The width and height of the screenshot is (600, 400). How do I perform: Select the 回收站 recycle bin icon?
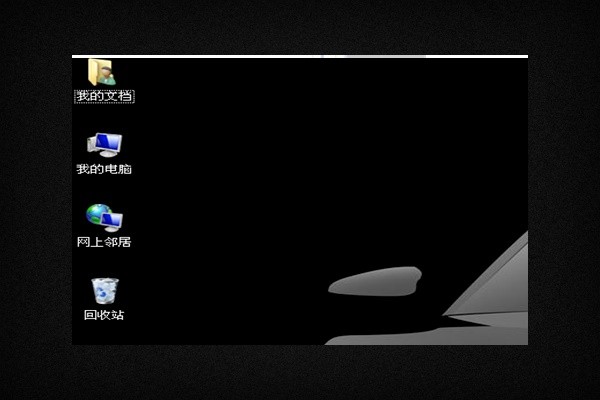[x=104, y=290]
